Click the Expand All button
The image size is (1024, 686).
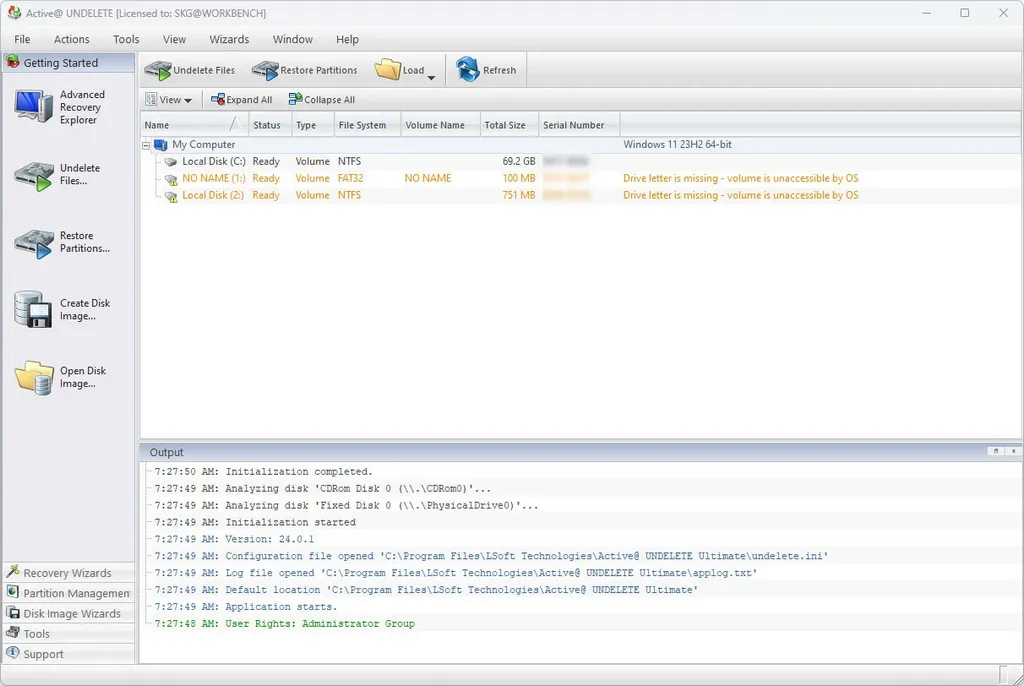tap(242, 100)
